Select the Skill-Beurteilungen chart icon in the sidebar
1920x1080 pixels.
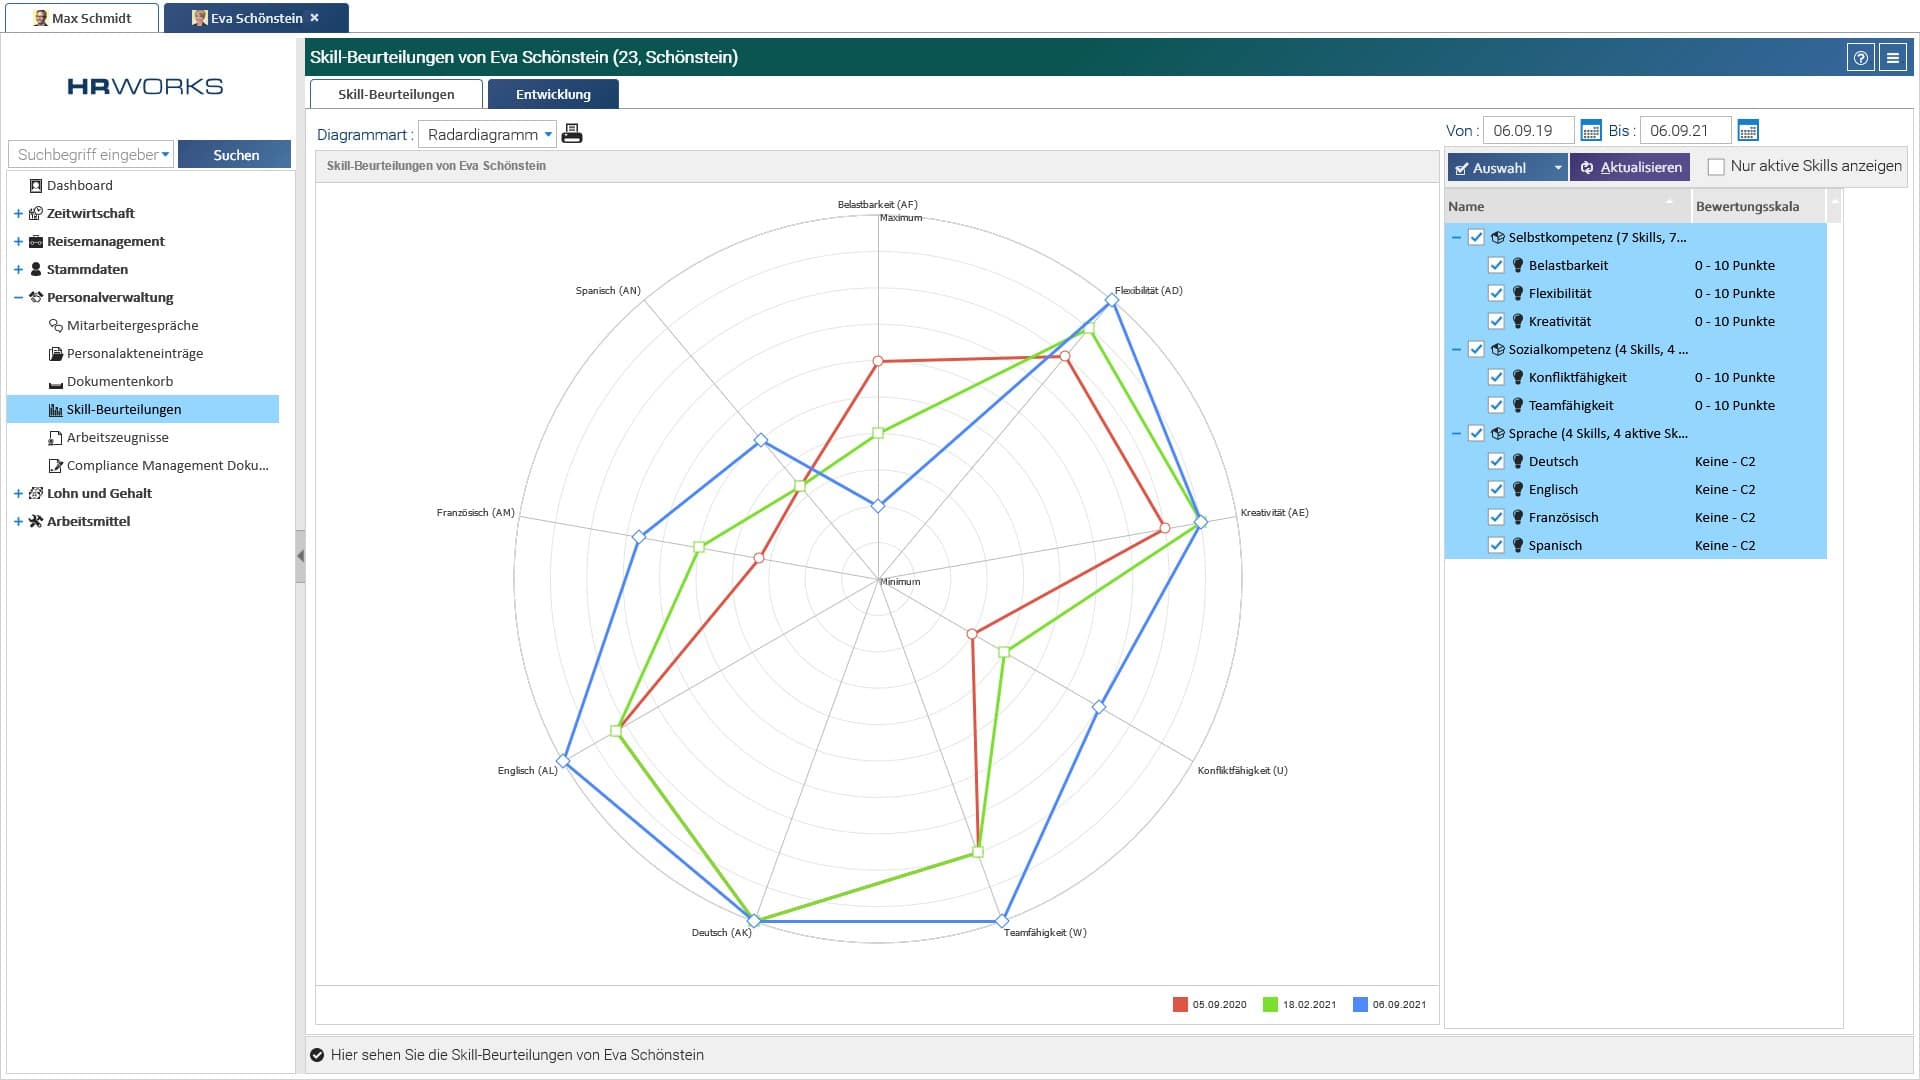pyautogui.click(x=54, y=409)
